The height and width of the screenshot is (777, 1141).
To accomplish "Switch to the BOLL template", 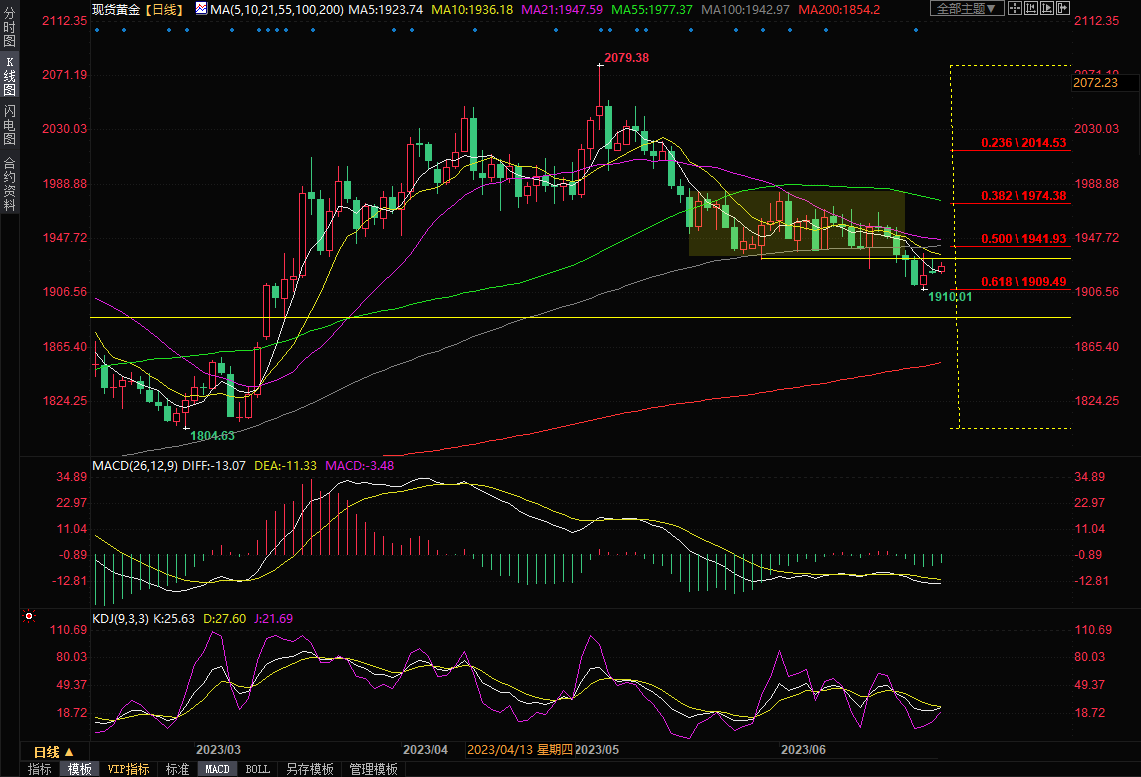I will tap(257, 769).
